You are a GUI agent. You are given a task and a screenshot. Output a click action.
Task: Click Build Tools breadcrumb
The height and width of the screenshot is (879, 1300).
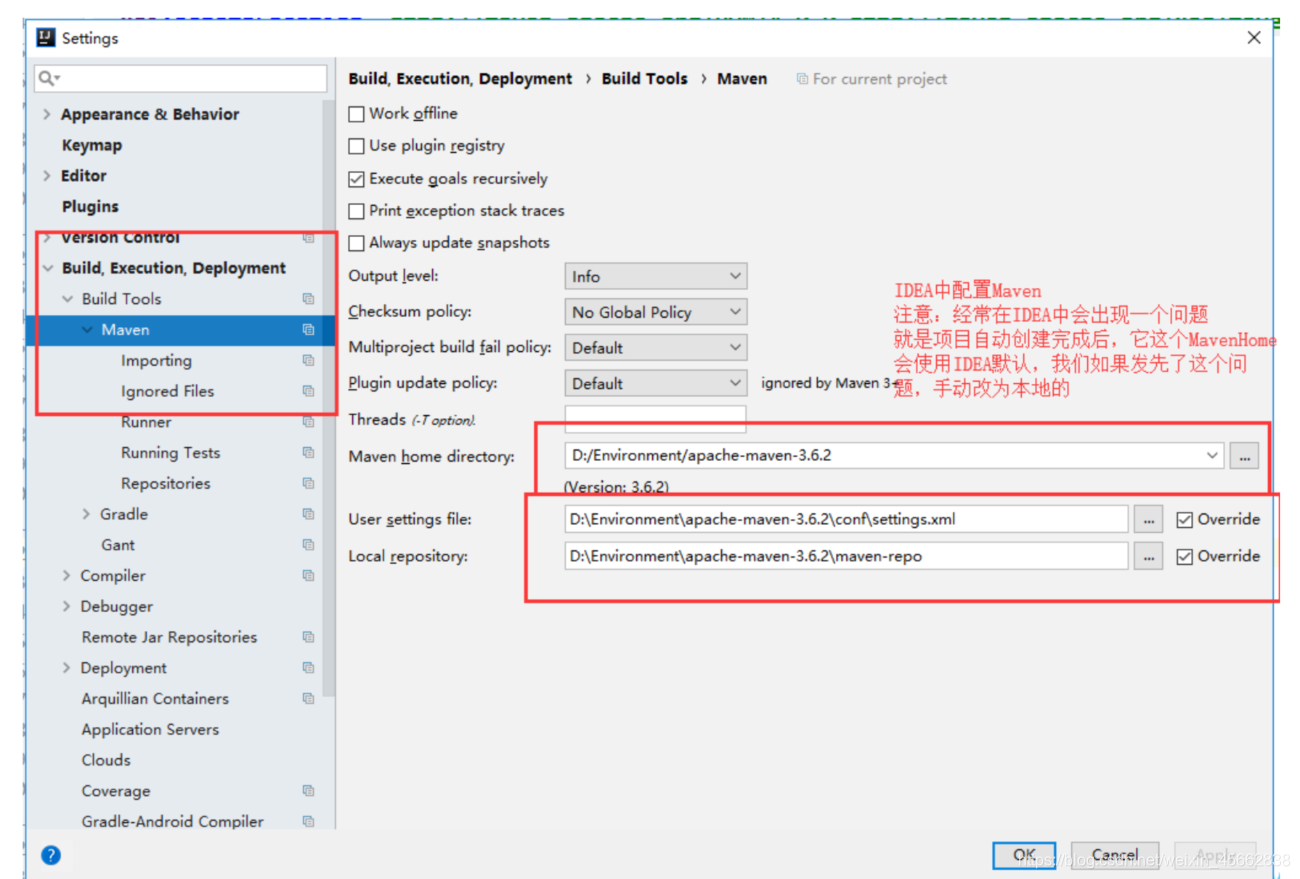[645, 79]
